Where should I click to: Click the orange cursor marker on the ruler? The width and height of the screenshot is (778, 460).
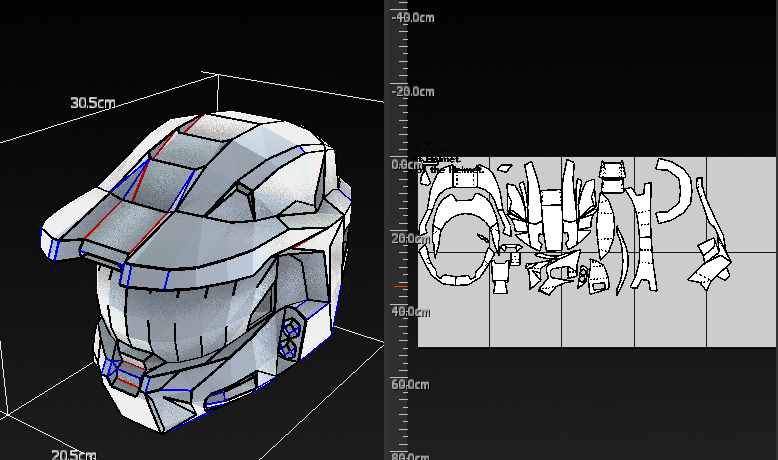tap(401, 286)
